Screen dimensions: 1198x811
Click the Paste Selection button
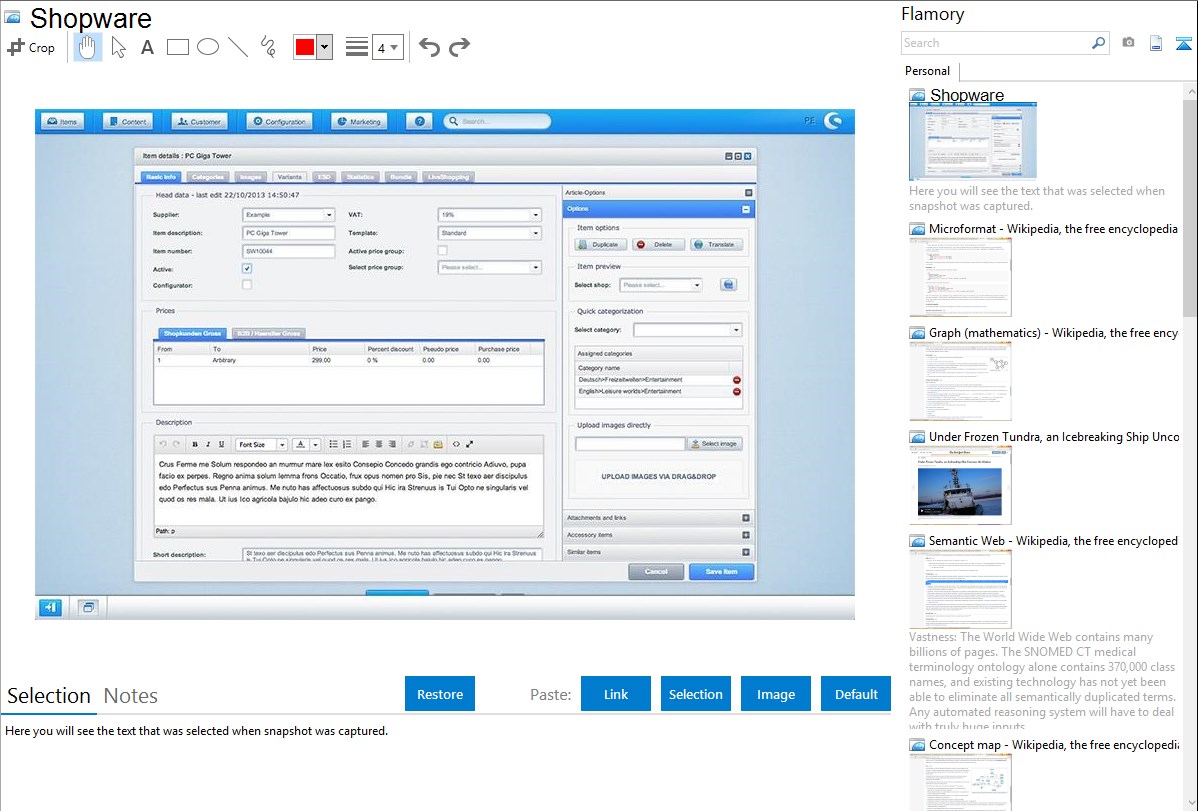[x=695, y=694]
